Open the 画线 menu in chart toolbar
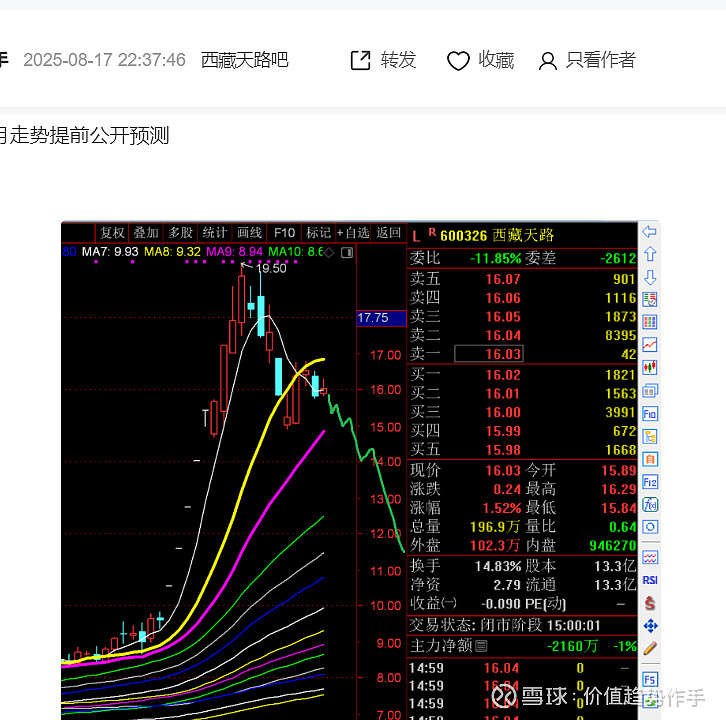This screenshot has width=726, height=720. [x=250, y=232]
